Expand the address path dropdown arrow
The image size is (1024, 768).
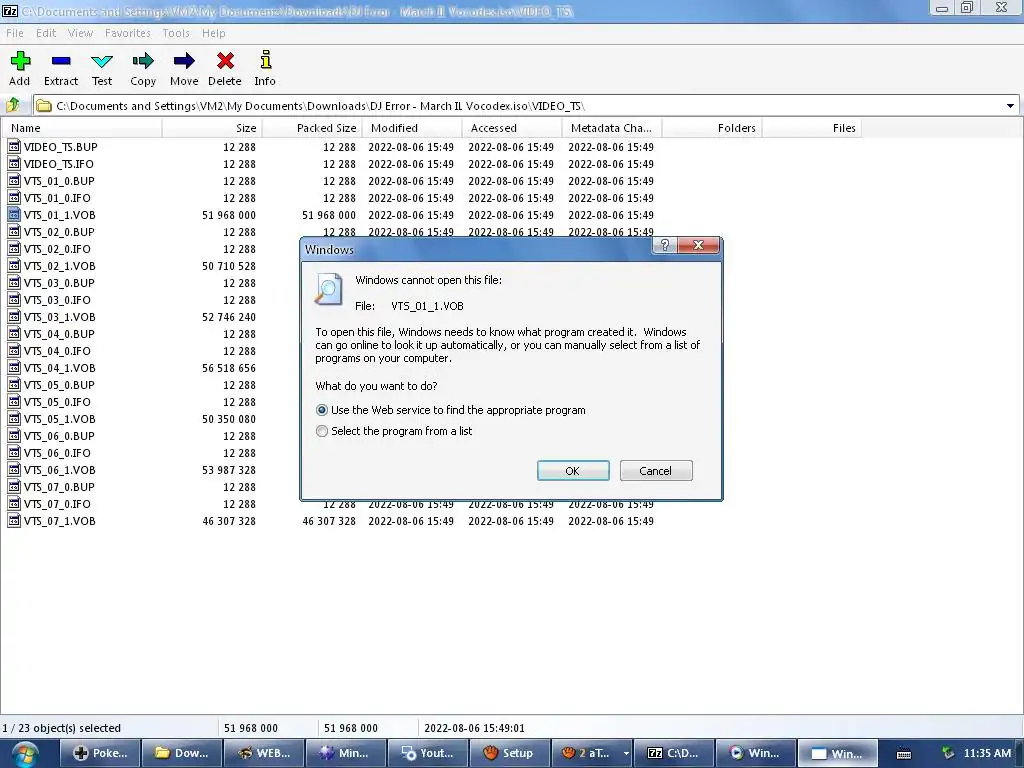click(x=1010, y=106)
